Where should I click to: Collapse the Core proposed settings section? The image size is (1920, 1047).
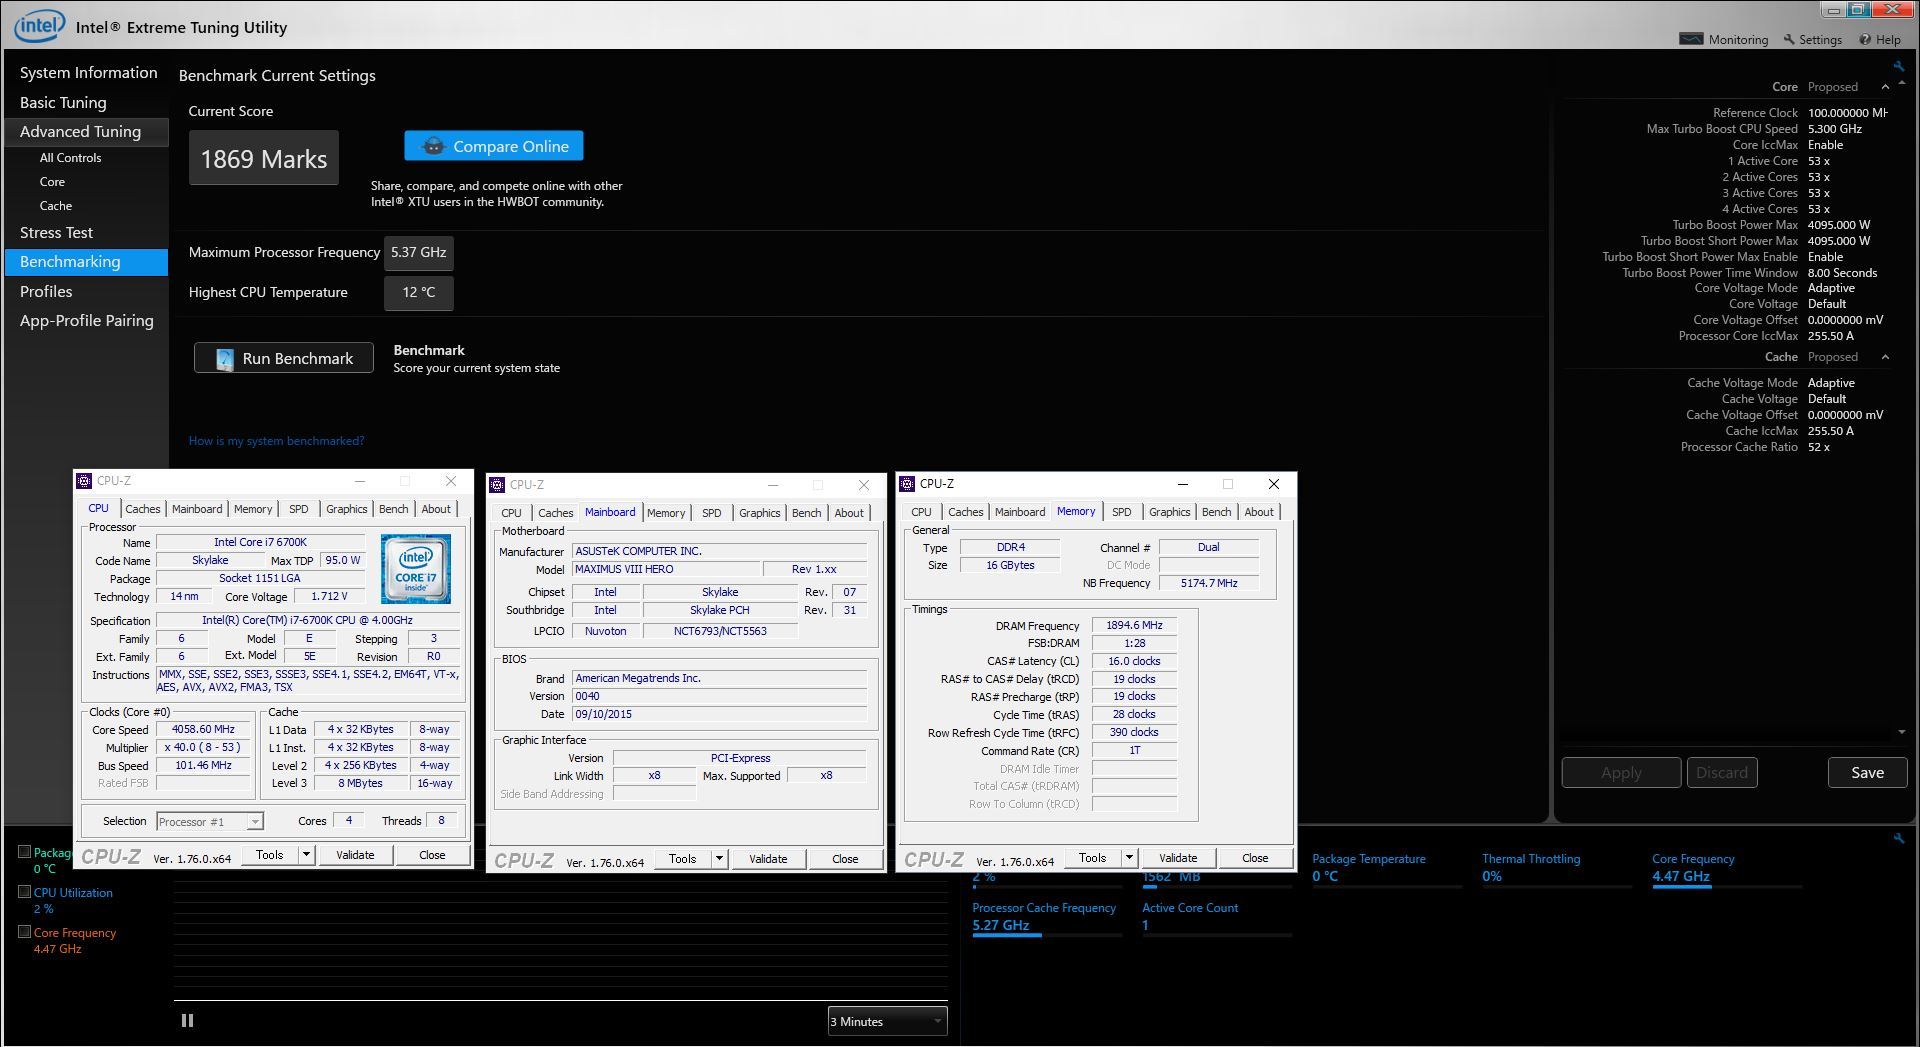(x=1885, y=87)
